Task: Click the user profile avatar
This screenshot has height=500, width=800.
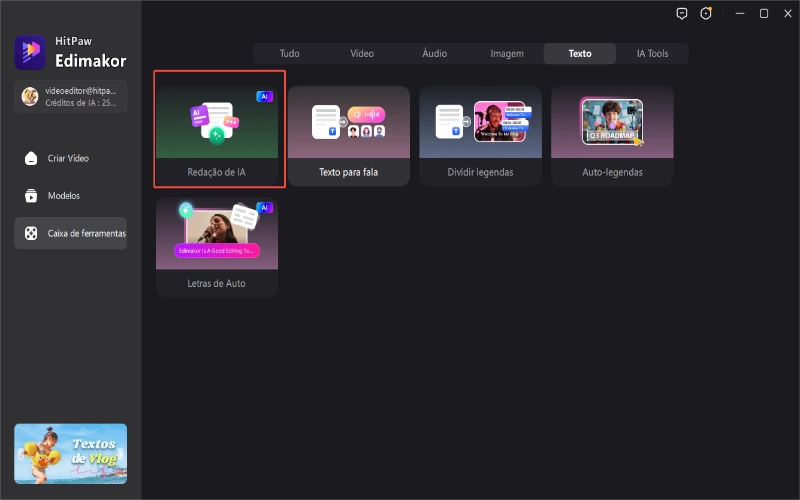Action: click(x=31, y=97)
